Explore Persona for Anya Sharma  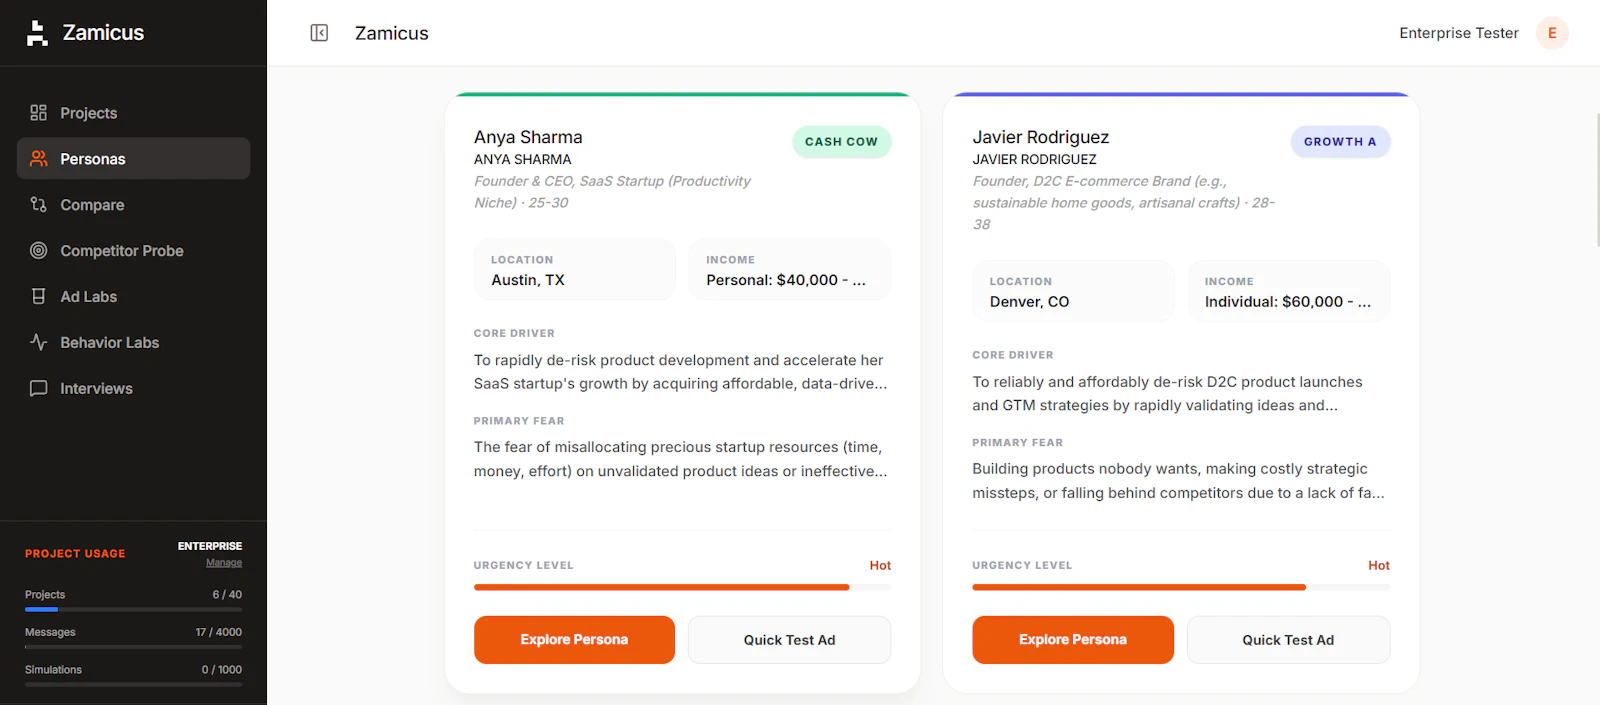(x=574, y=640)
